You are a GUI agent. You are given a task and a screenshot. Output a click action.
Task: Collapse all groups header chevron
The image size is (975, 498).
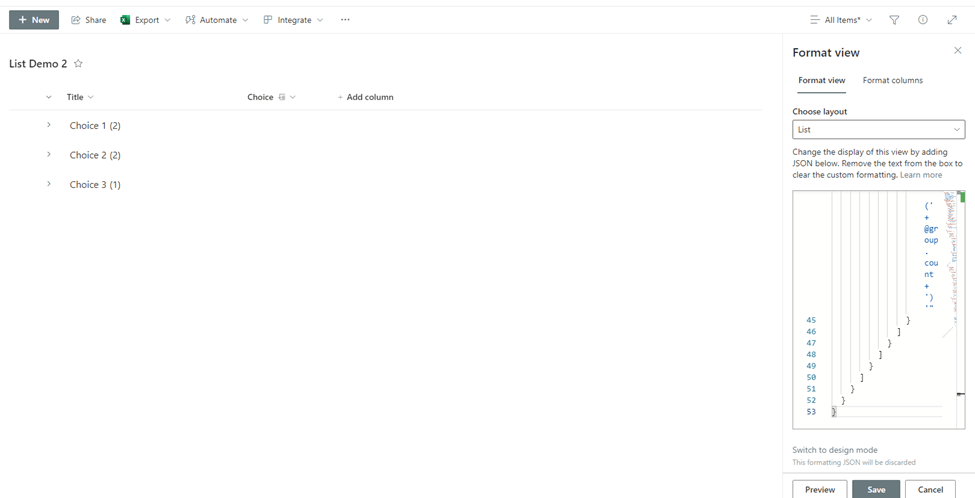coord(49,97)
